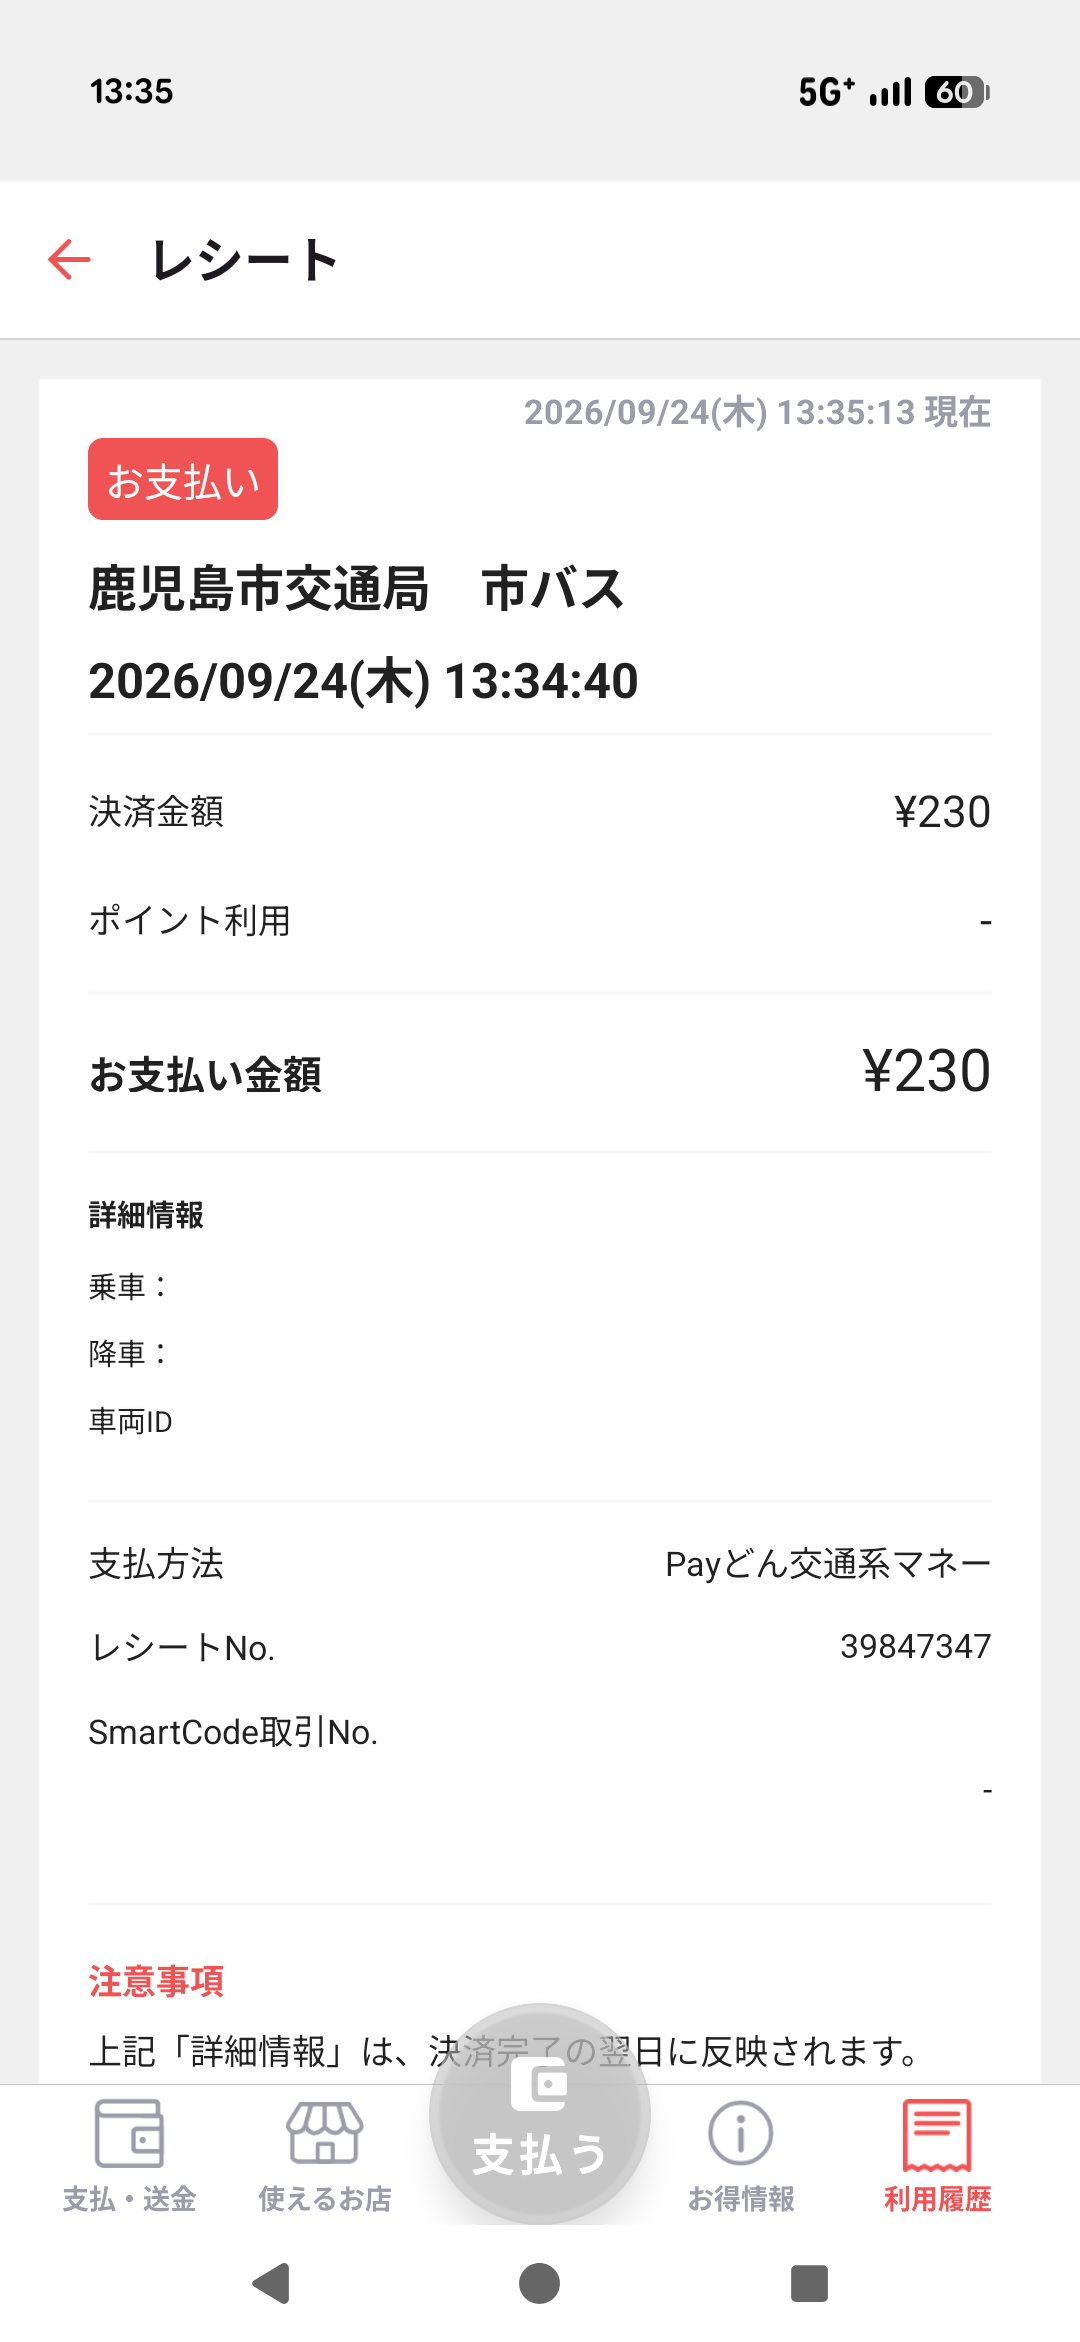This screenshot has height=2342, width=1080.
Task: Select the レシート page title
Action: point(244,260)
